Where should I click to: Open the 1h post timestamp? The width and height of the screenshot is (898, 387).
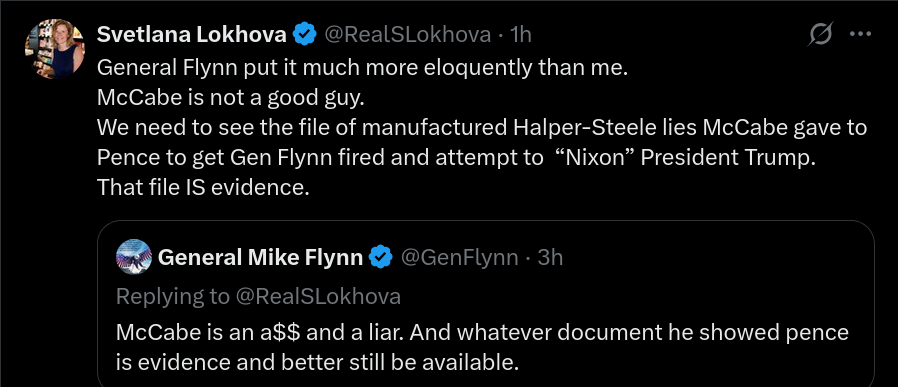pyautogui.click(x=521, y=35)
